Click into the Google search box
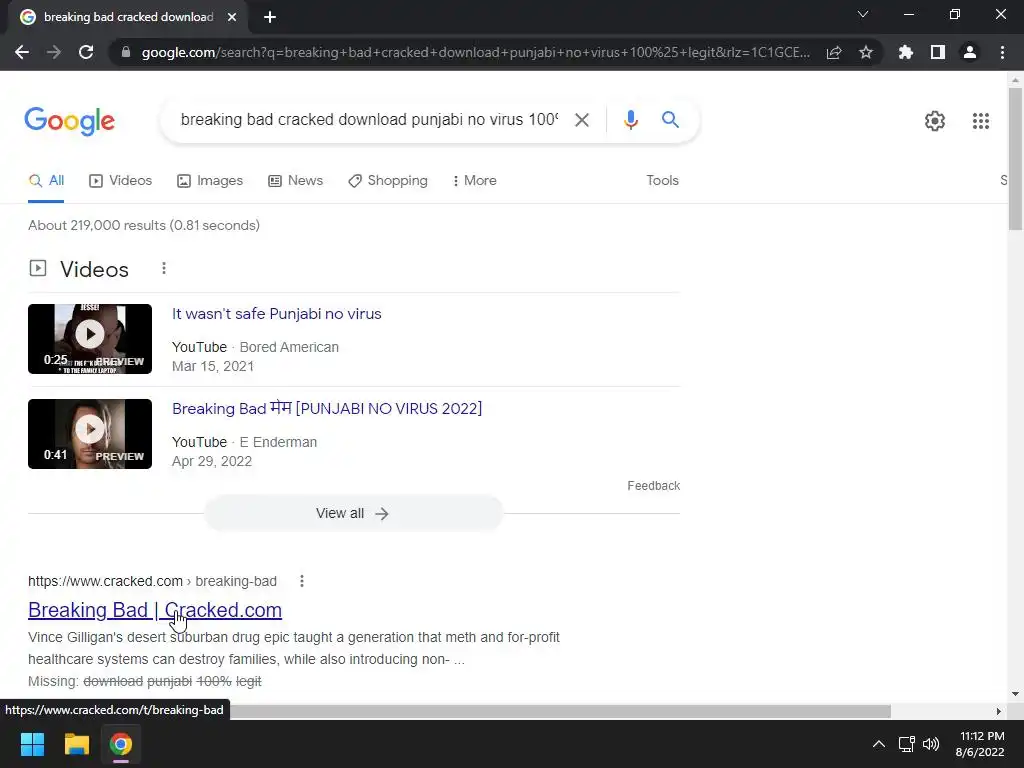 coord(369,120)
